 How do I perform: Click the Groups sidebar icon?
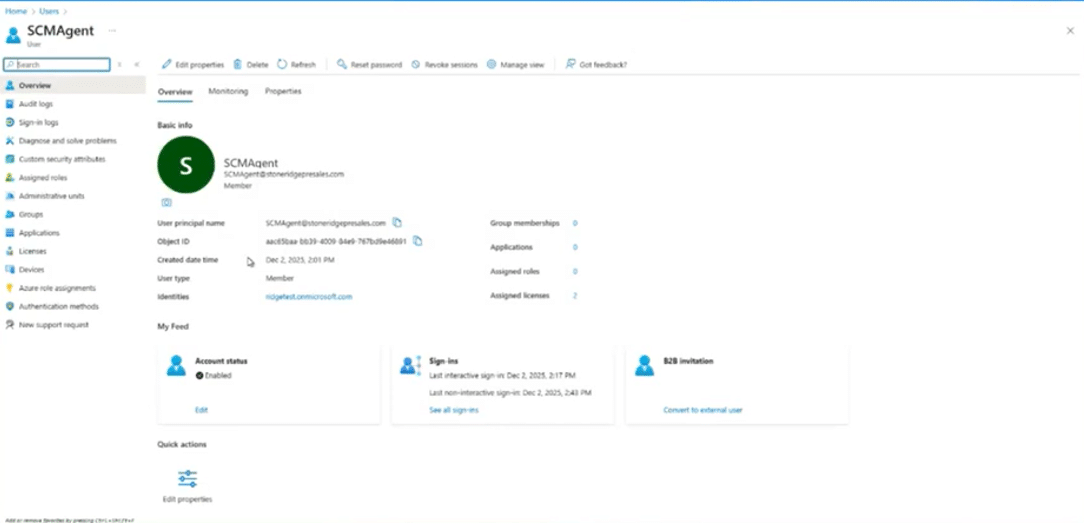[x=10, y=214]
